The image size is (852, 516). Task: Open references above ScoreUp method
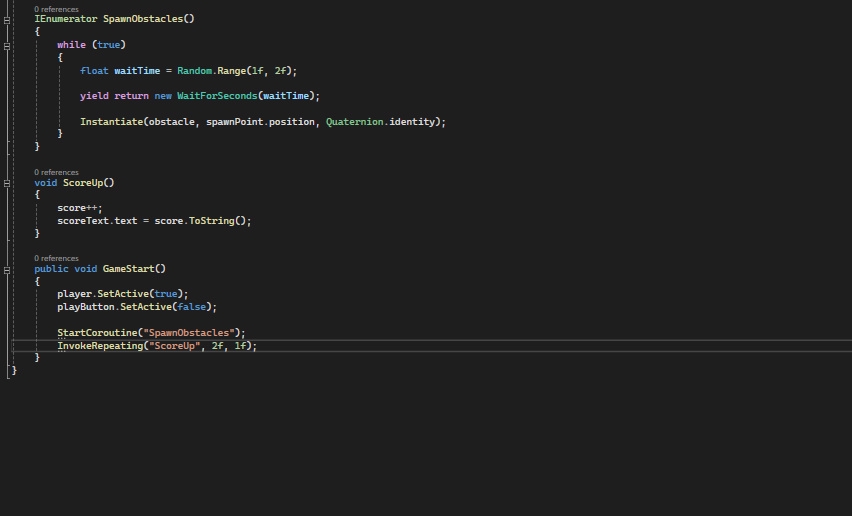[56, 172]
